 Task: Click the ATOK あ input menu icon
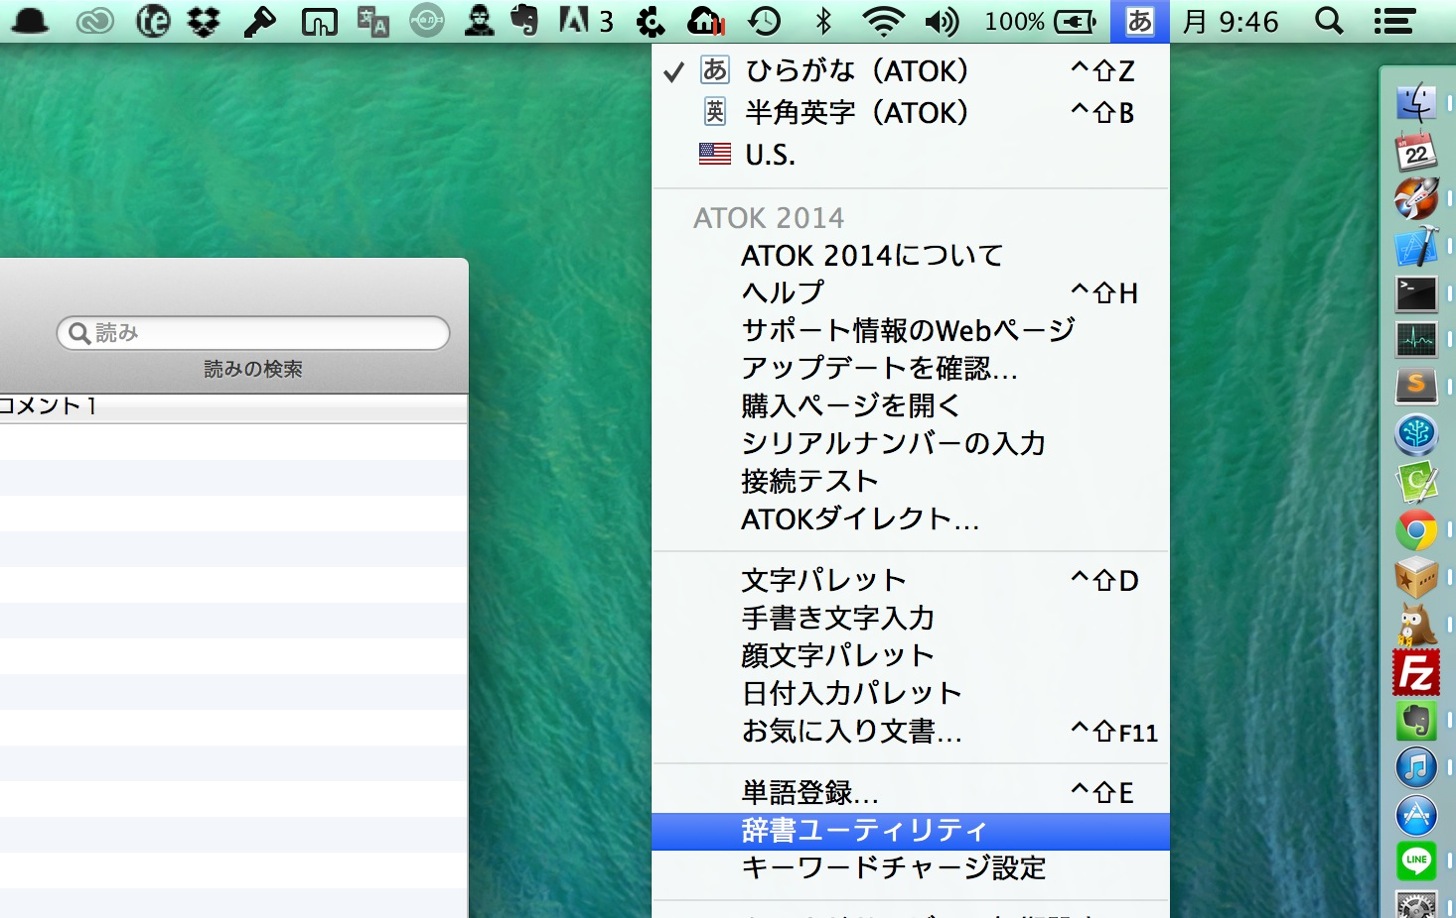click(x=1139, y=21)
